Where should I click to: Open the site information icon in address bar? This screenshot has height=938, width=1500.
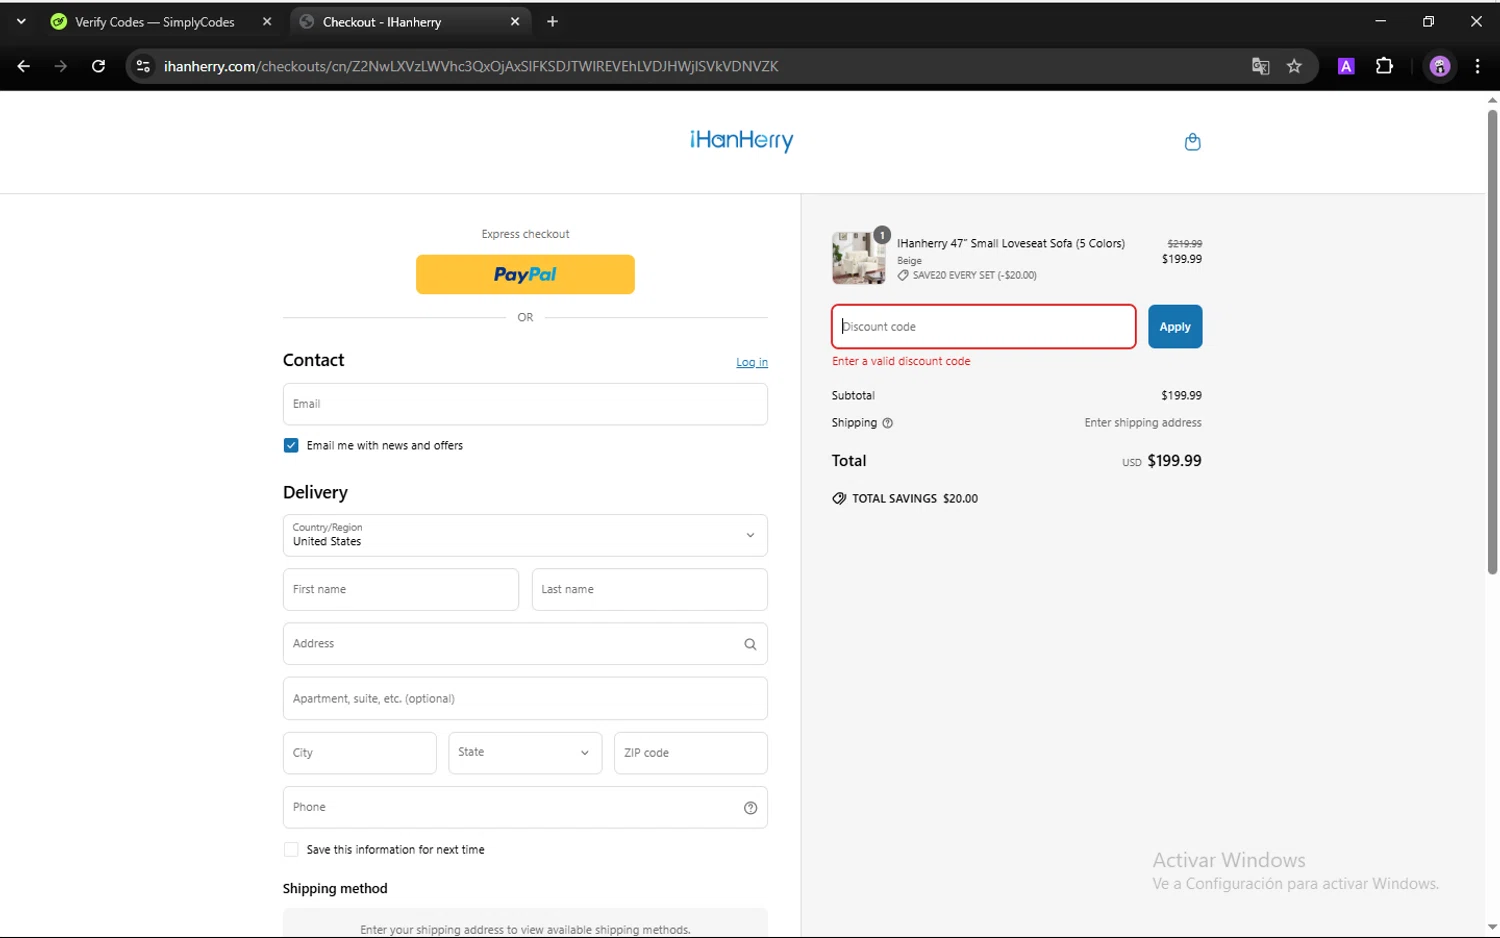click(x=143, y=66)
